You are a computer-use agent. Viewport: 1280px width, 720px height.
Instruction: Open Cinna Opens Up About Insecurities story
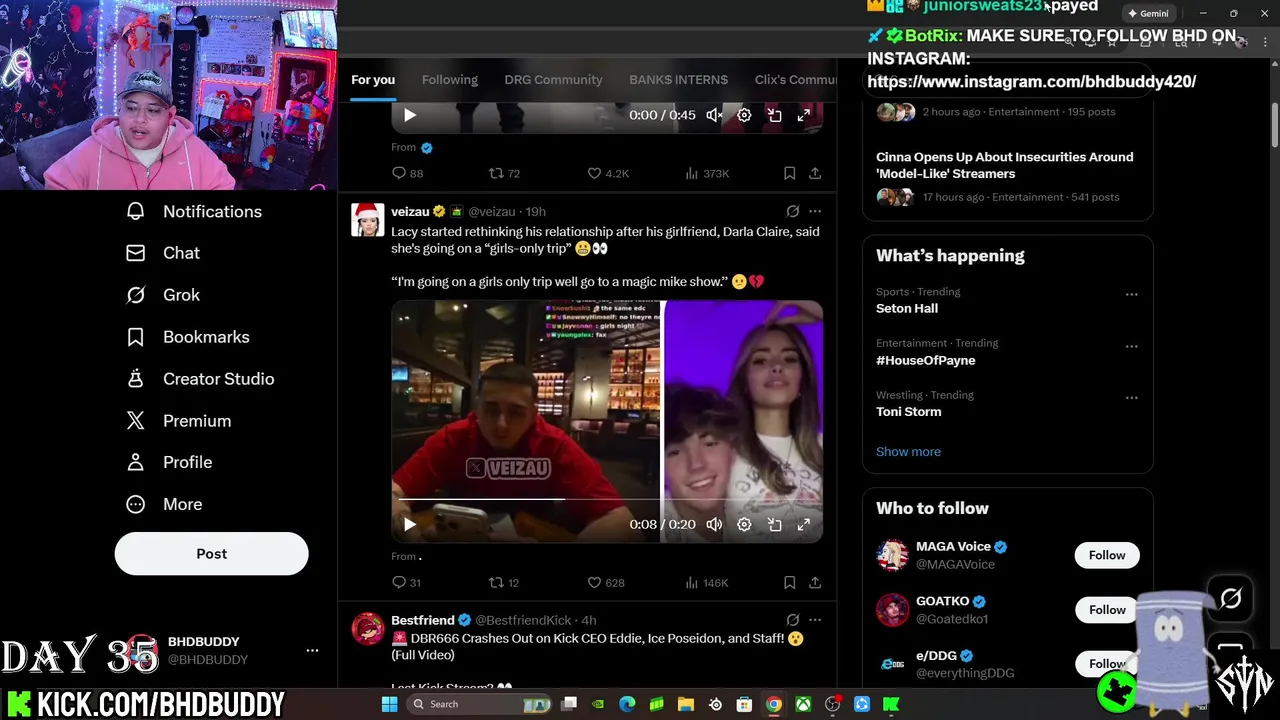1005,165
